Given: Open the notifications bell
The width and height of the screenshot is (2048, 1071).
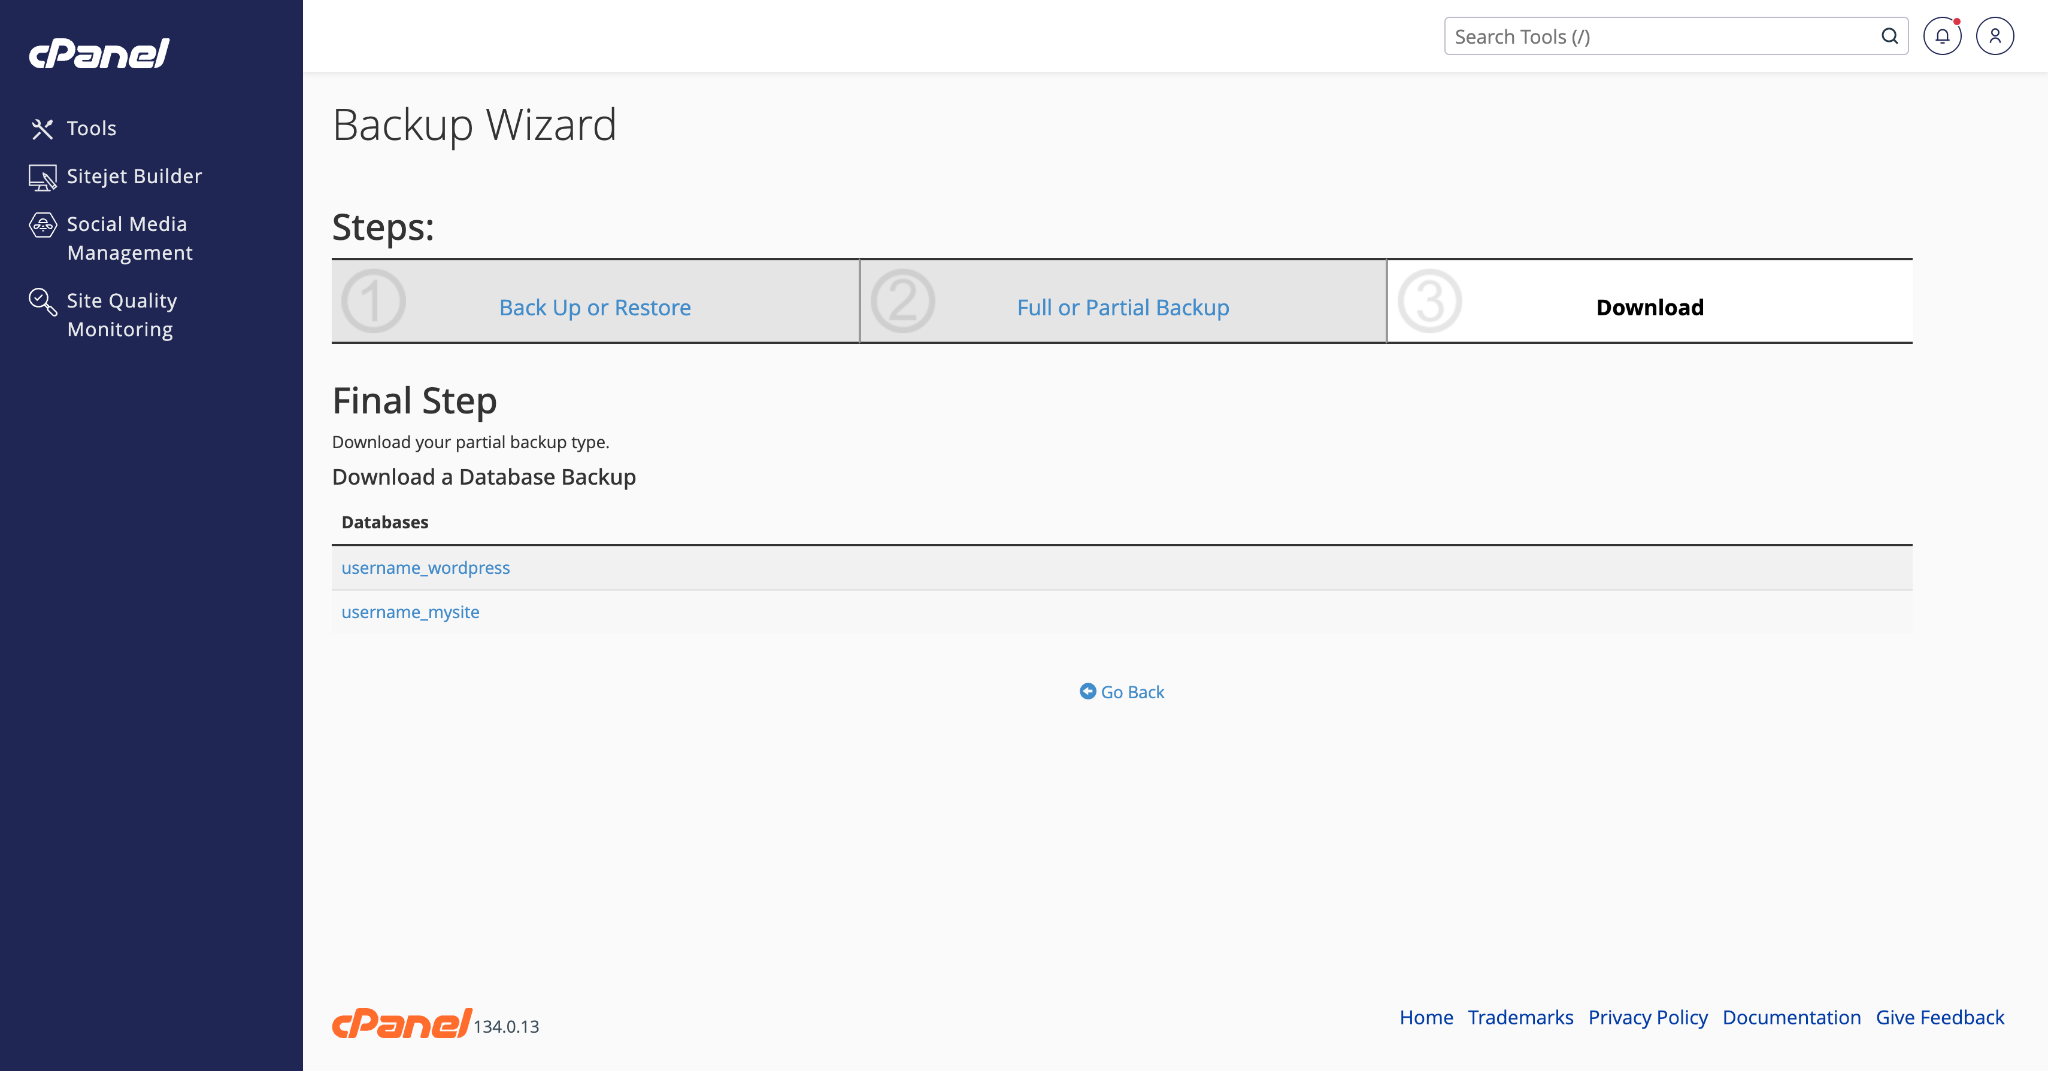Looking at the screenshot, I should (1942, 37).
